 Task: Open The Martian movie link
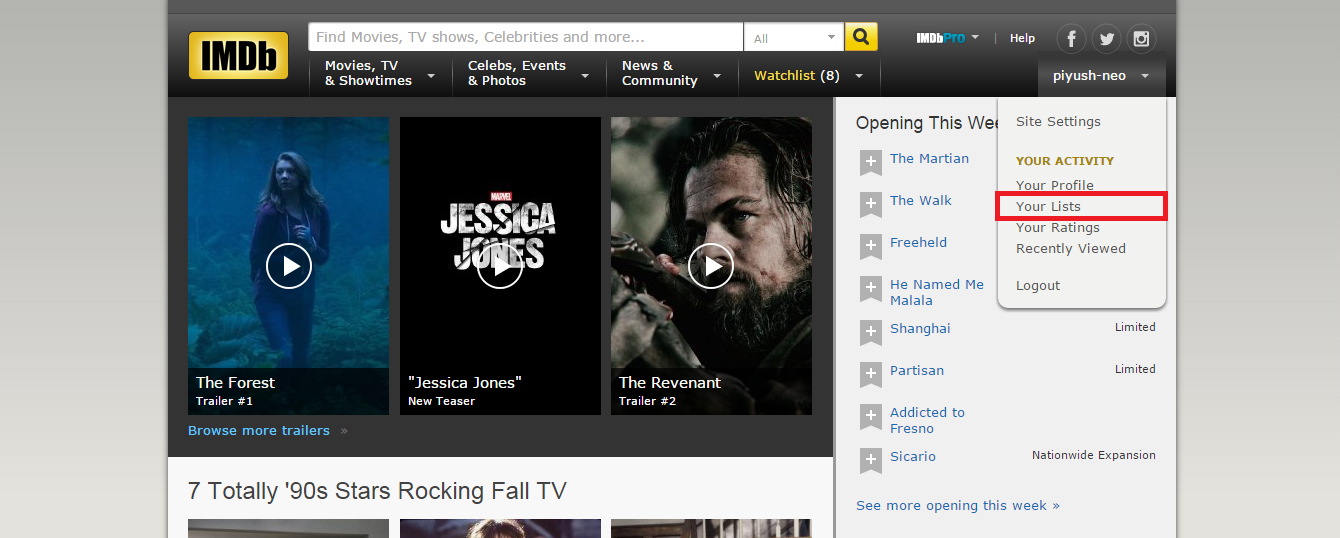coord(929,159)
